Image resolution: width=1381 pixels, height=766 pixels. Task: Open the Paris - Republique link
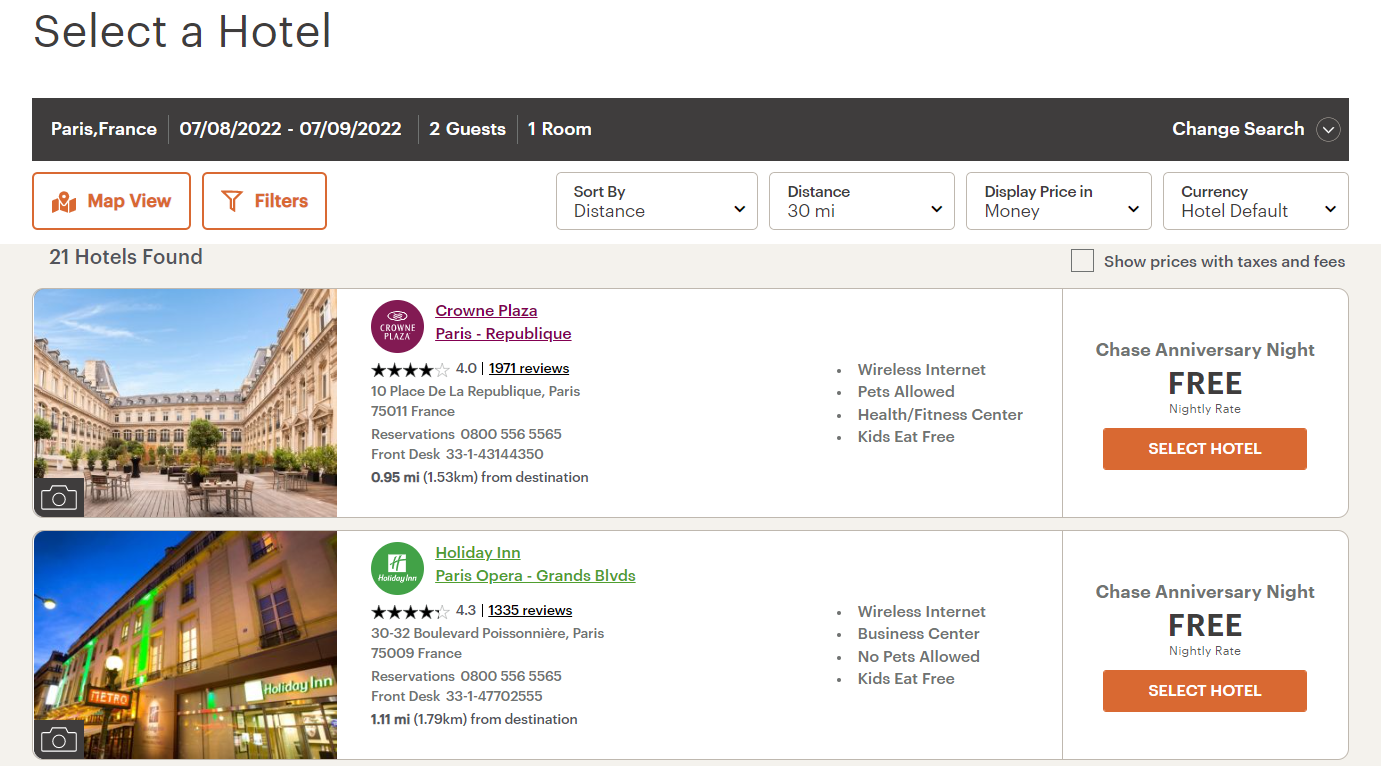pos(503,334)
